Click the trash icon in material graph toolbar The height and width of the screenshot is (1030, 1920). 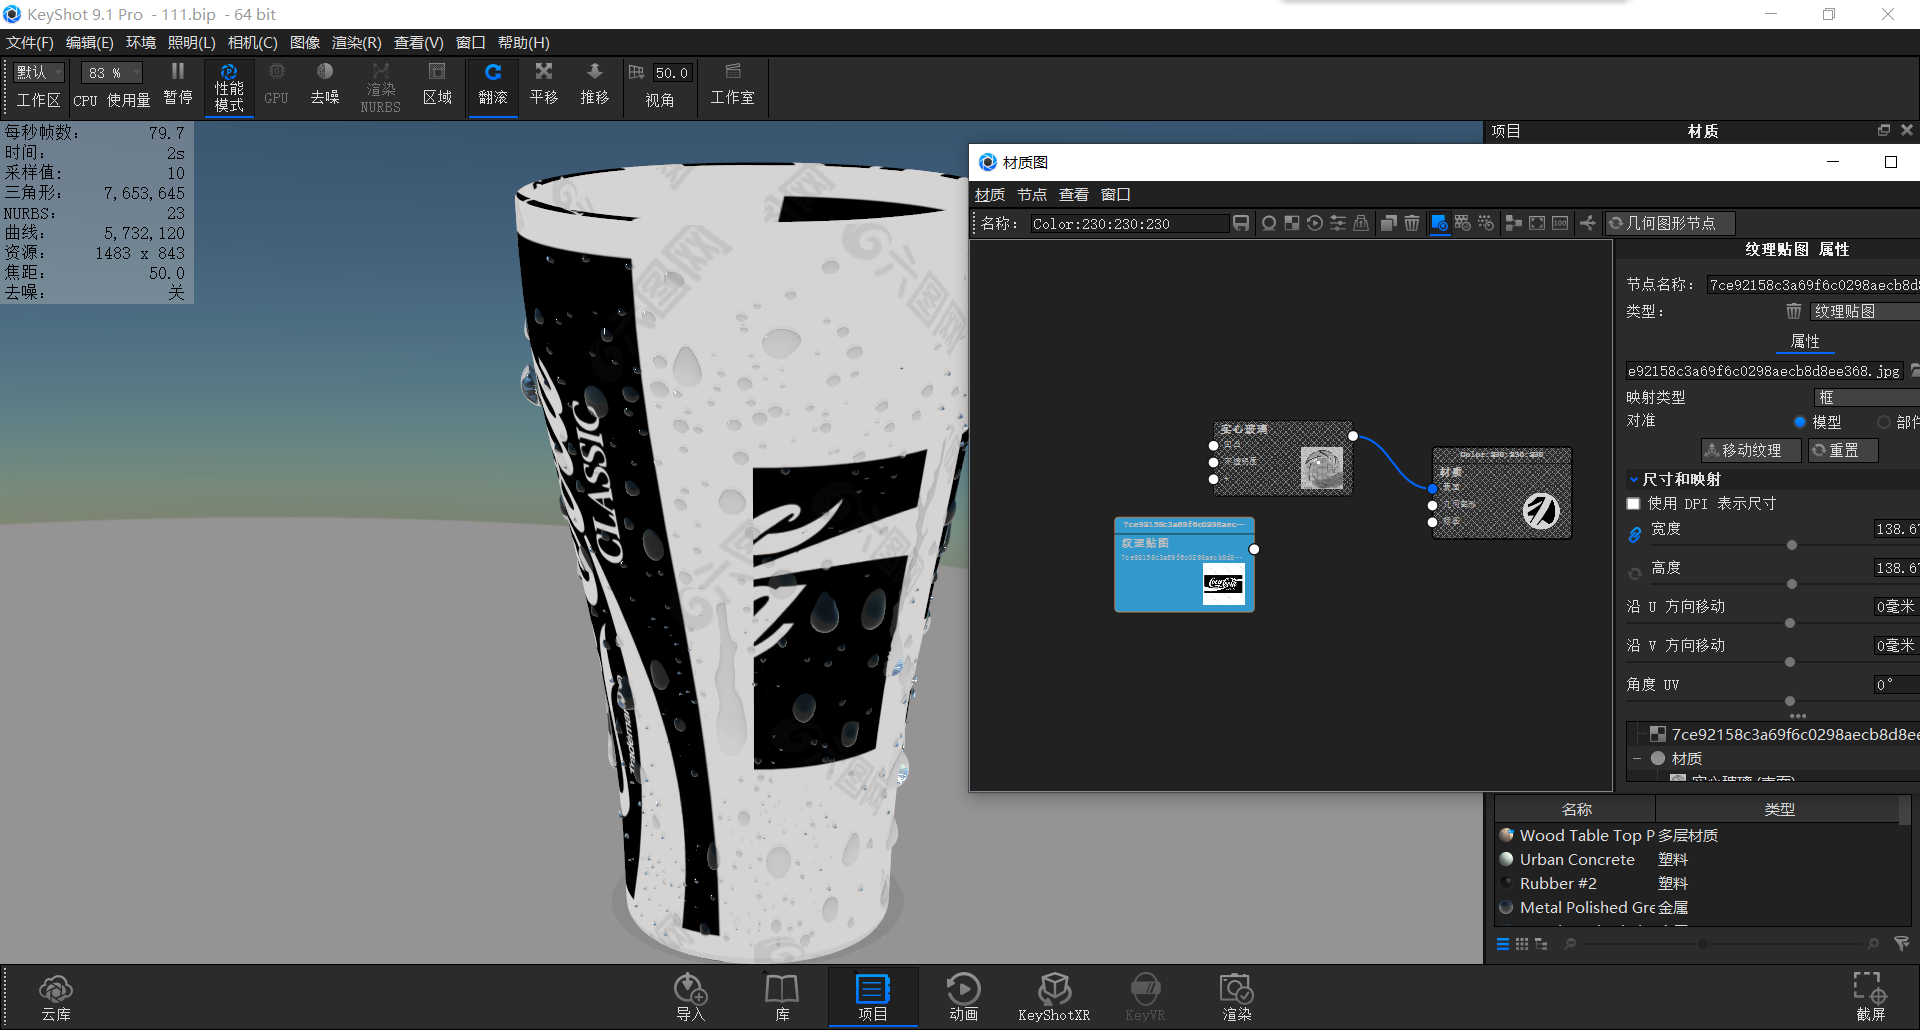coord(1411,223)
